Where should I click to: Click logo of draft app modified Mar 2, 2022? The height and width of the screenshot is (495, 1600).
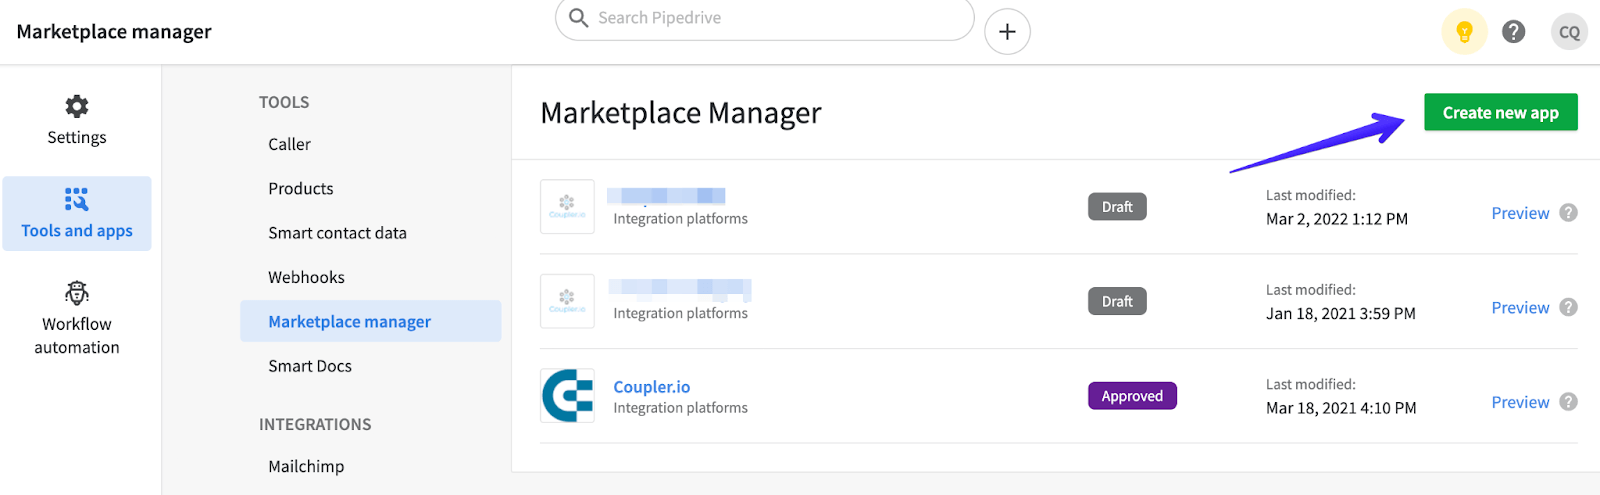pos(567,206)
